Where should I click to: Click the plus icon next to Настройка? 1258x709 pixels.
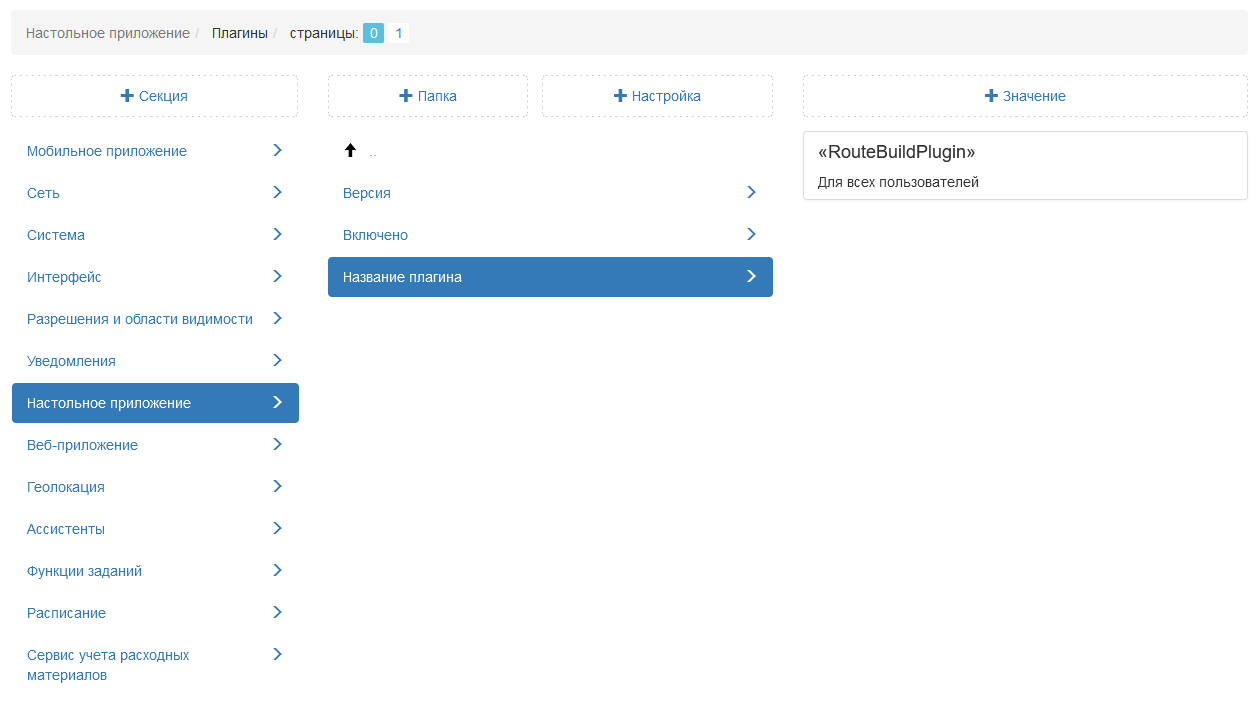click(620, 96)
